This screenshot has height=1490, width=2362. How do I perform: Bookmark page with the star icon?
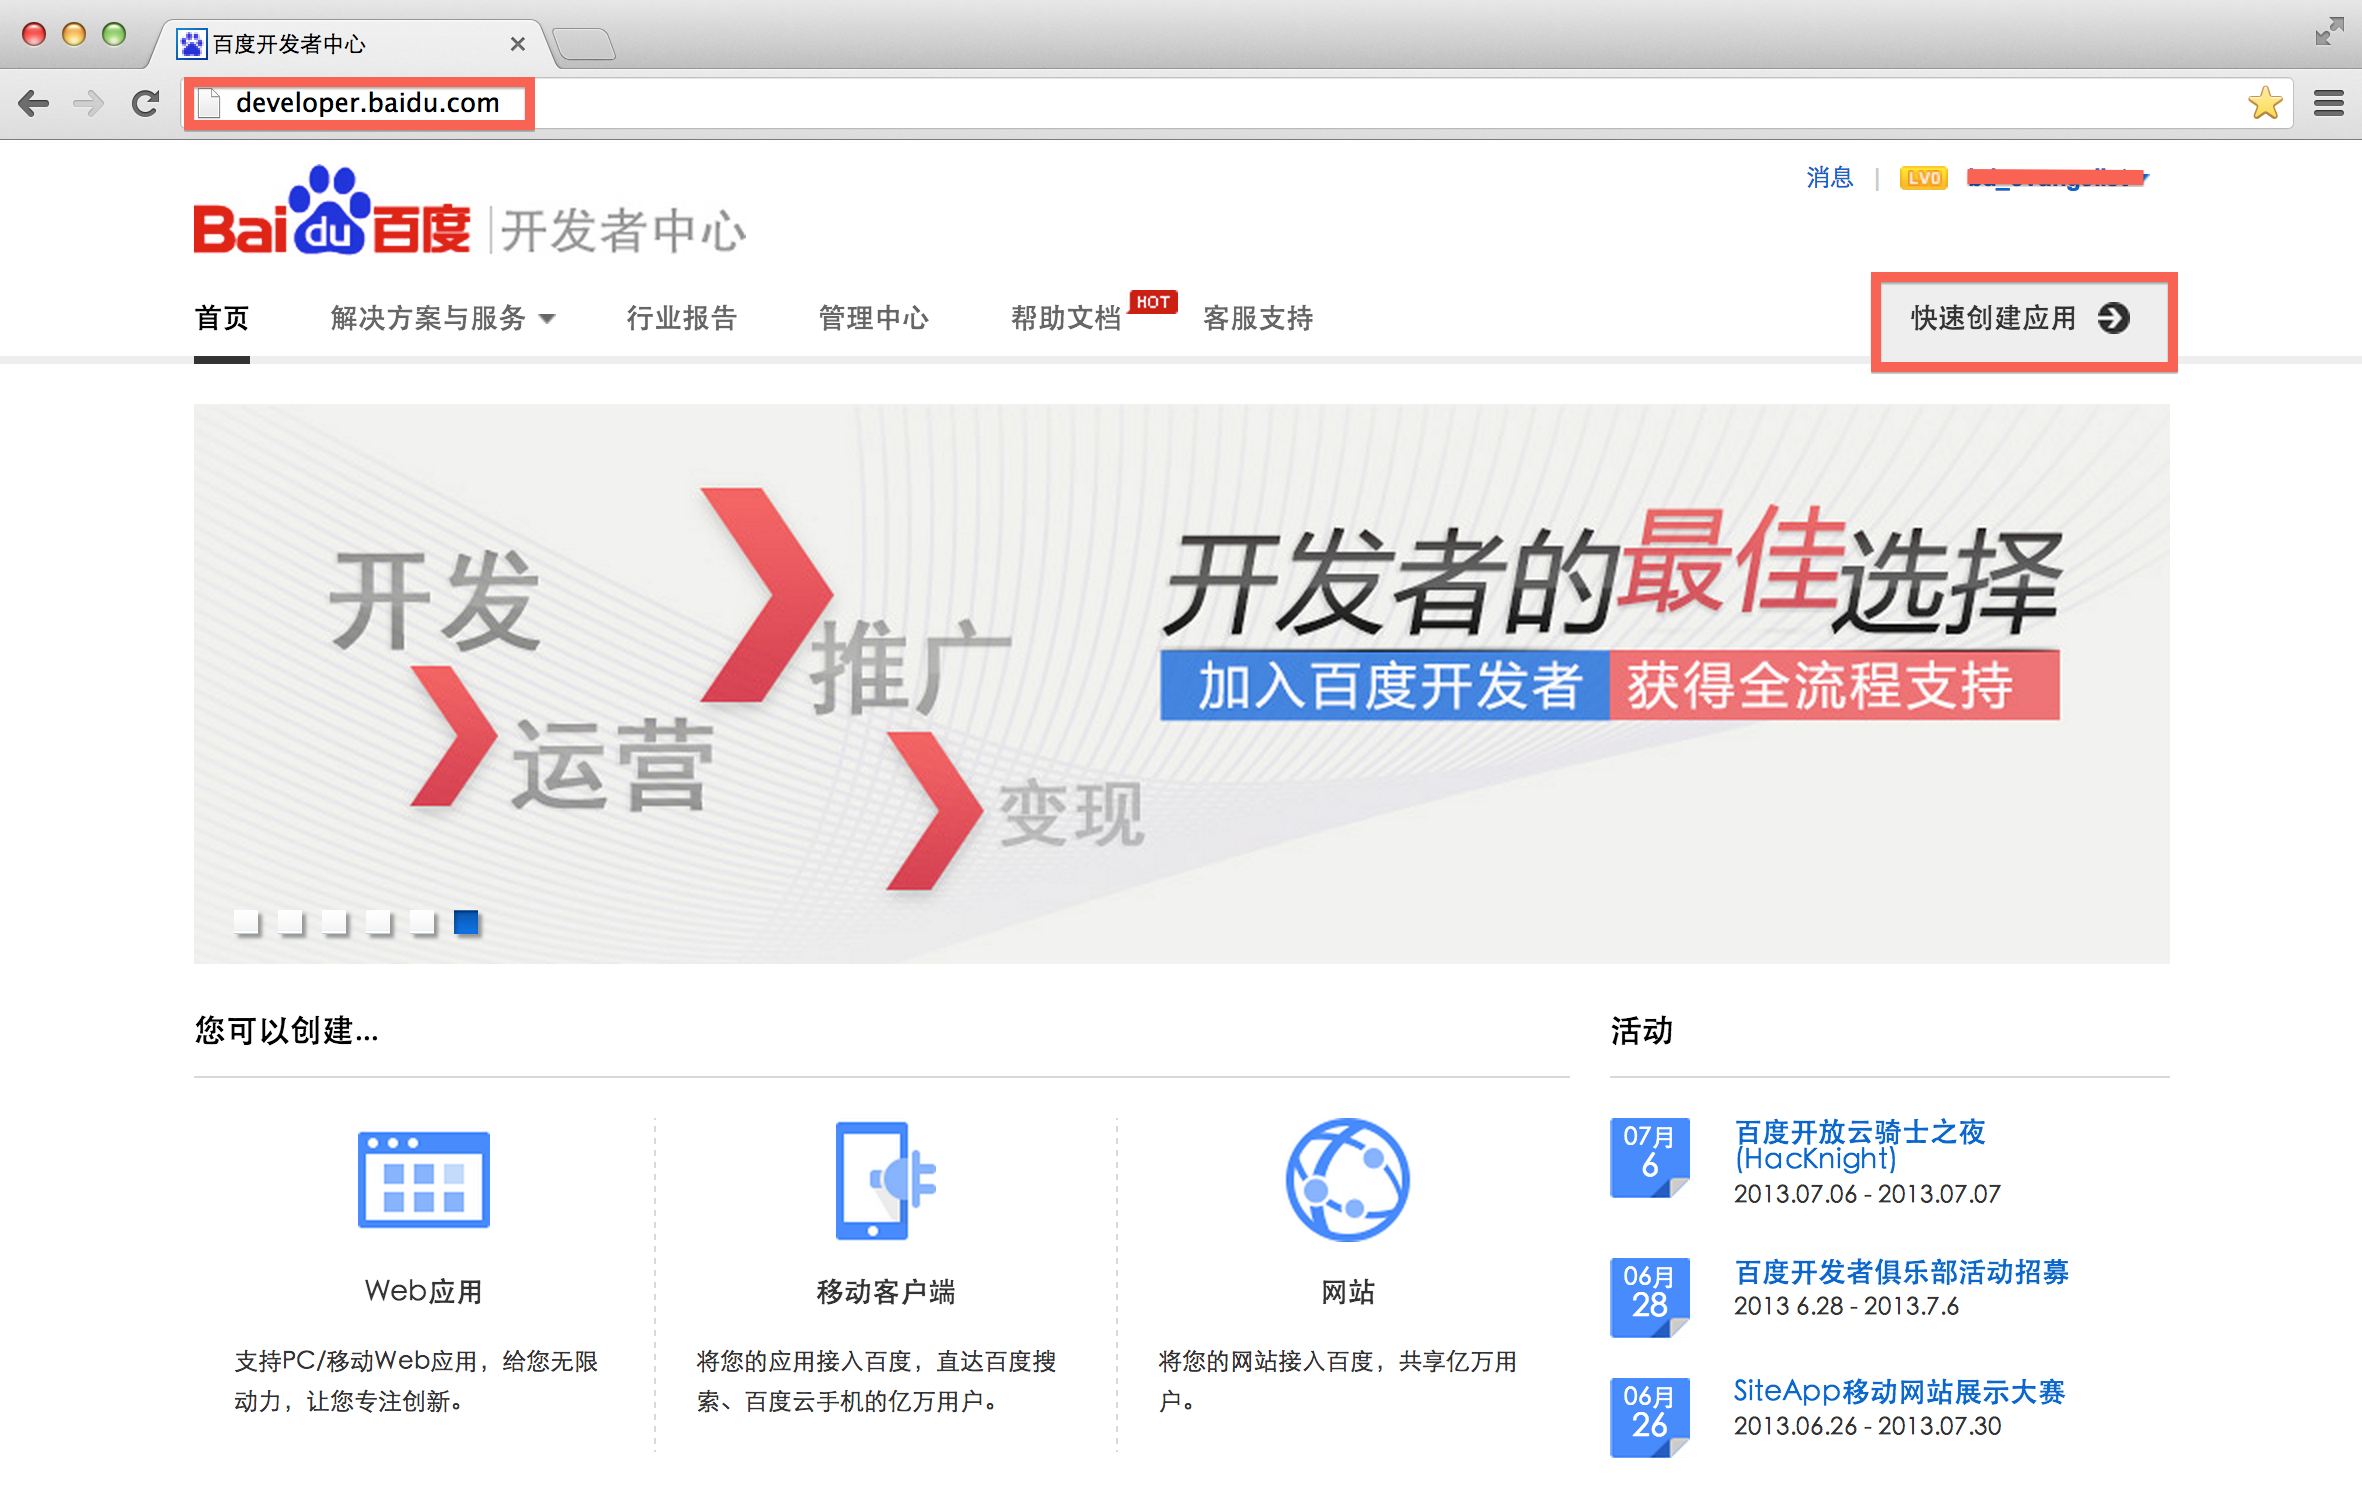tap(2264, 103)
